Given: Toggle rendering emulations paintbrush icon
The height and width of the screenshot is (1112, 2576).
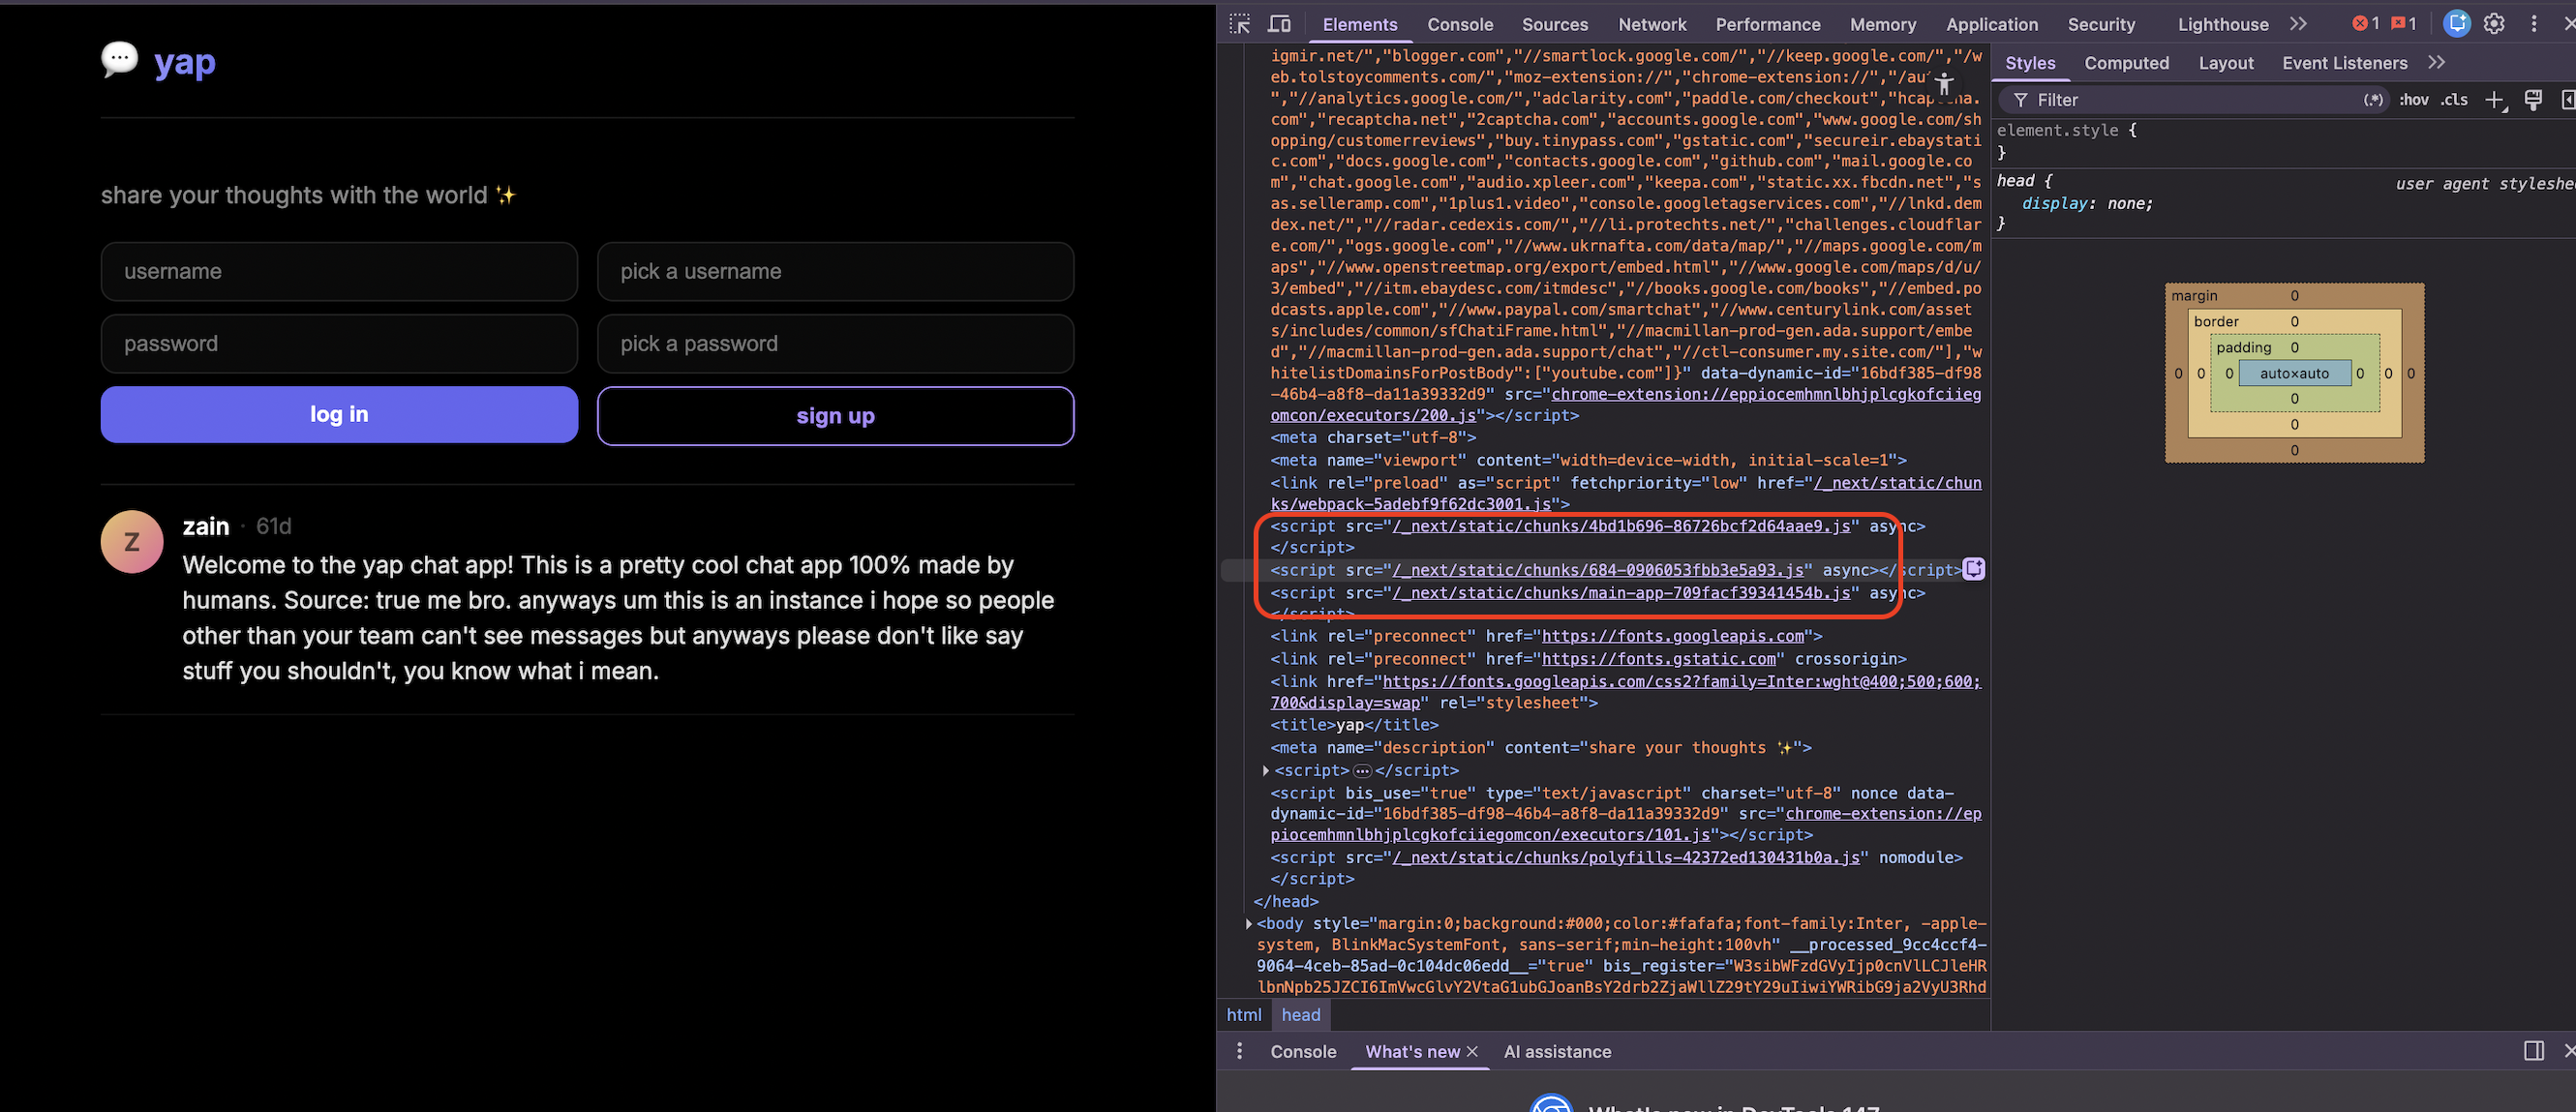Looking at the screenshot, I should point(2533,100).
